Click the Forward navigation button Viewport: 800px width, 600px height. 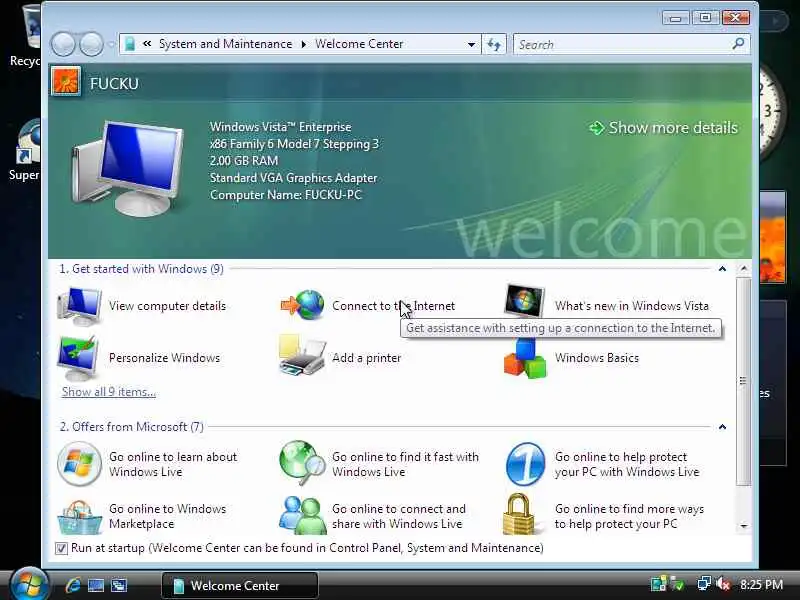92,44
